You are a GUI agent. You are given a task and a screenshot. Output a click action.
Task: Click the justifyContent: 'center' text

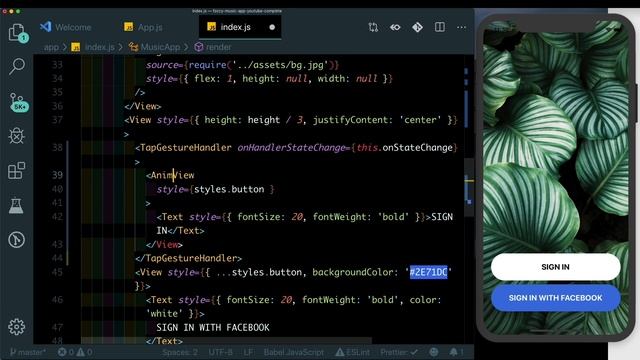pyautogui.click(x=377, y=120)
